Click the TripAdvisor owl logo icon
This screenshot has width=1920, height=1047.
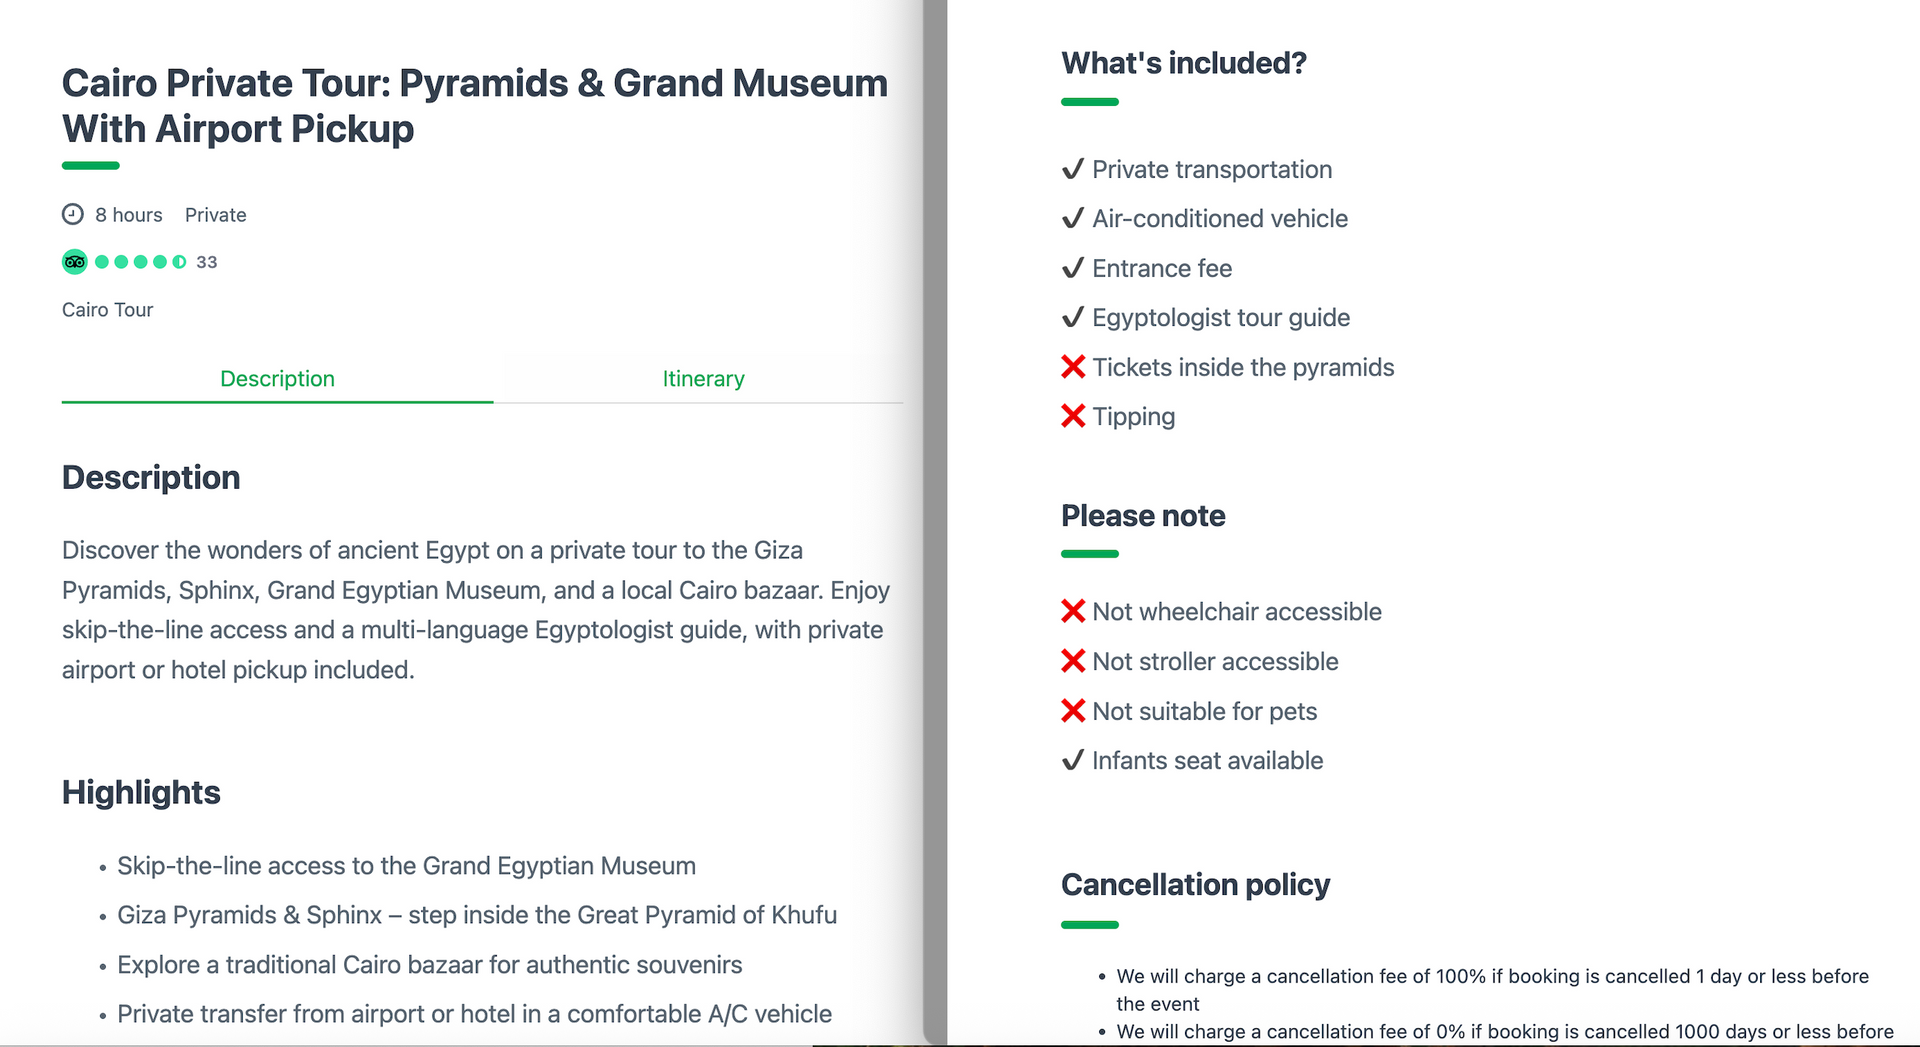click(x=75, y=262)
